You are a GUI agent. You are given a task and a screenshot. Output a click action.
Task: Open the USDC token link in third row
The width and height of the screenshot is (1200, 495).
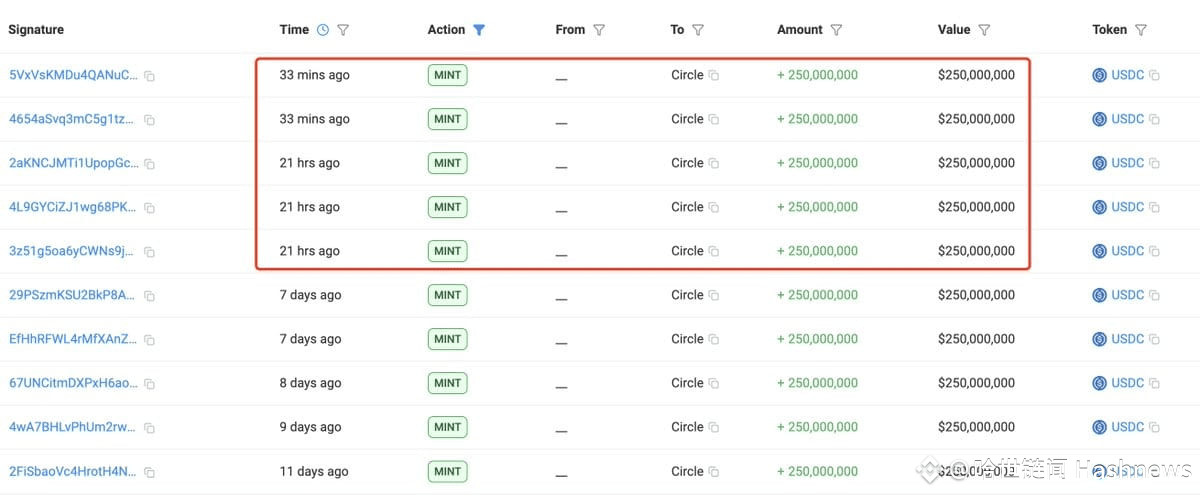coord(1128,163)
